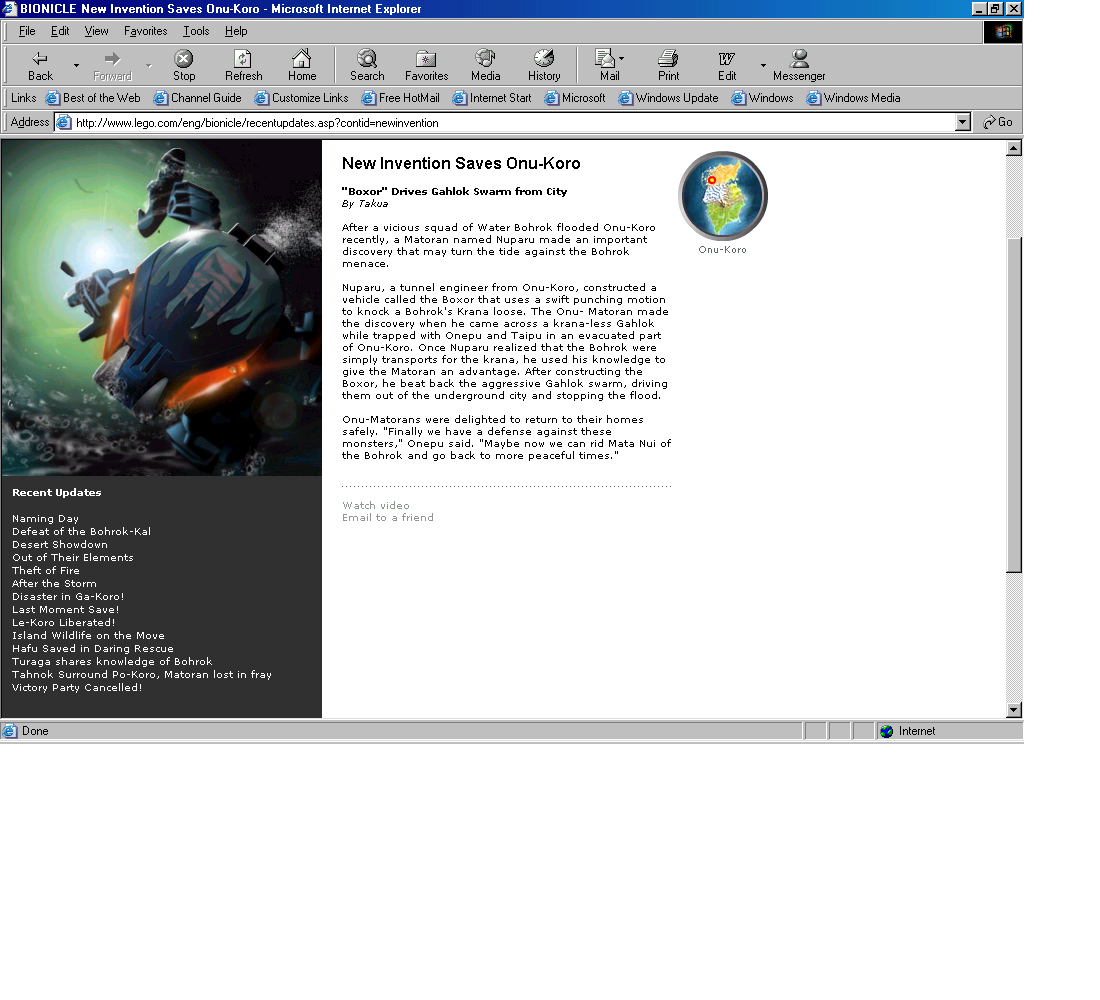This screenshot has height=1000, width=1100.
Task: Open the Best of the Web link
Action: point(93,98)
